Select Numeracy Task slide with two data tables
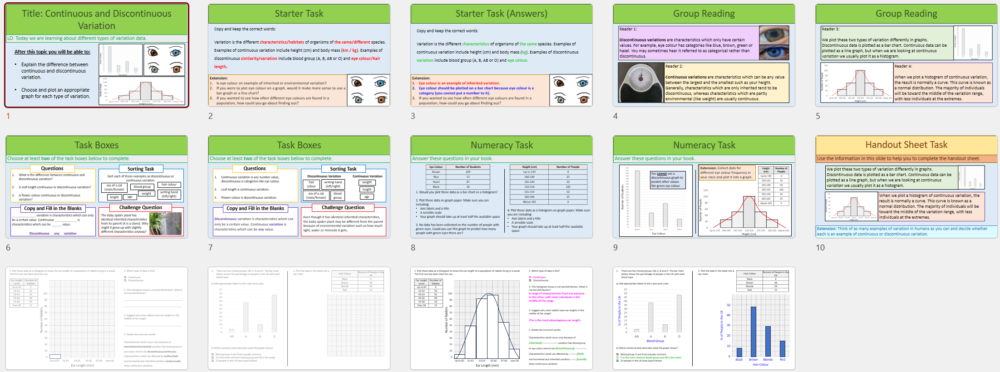The image size is (1000, 372). [502, 187]
